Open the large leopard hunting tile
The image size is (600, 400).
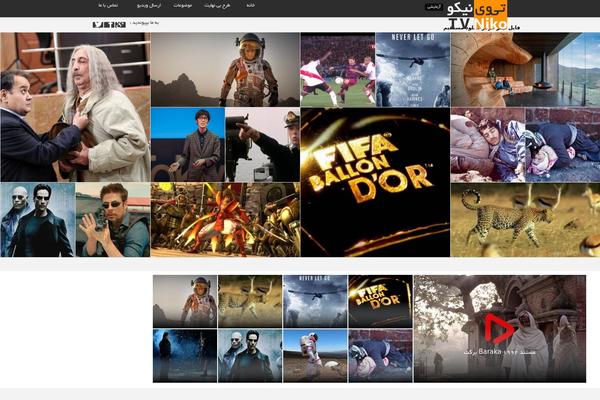coord(525,220)
